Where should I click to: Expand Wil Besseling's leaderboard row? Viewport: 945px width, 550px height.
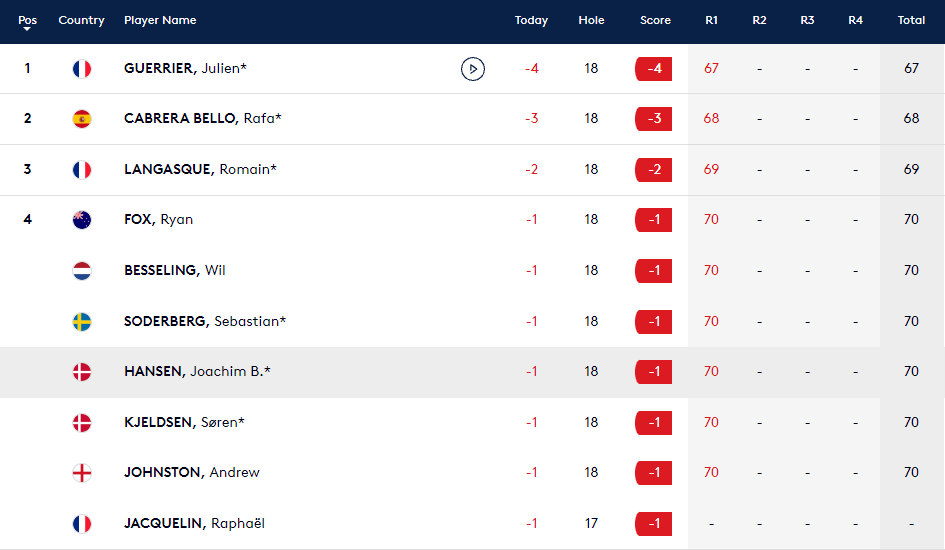coord(300,271)
